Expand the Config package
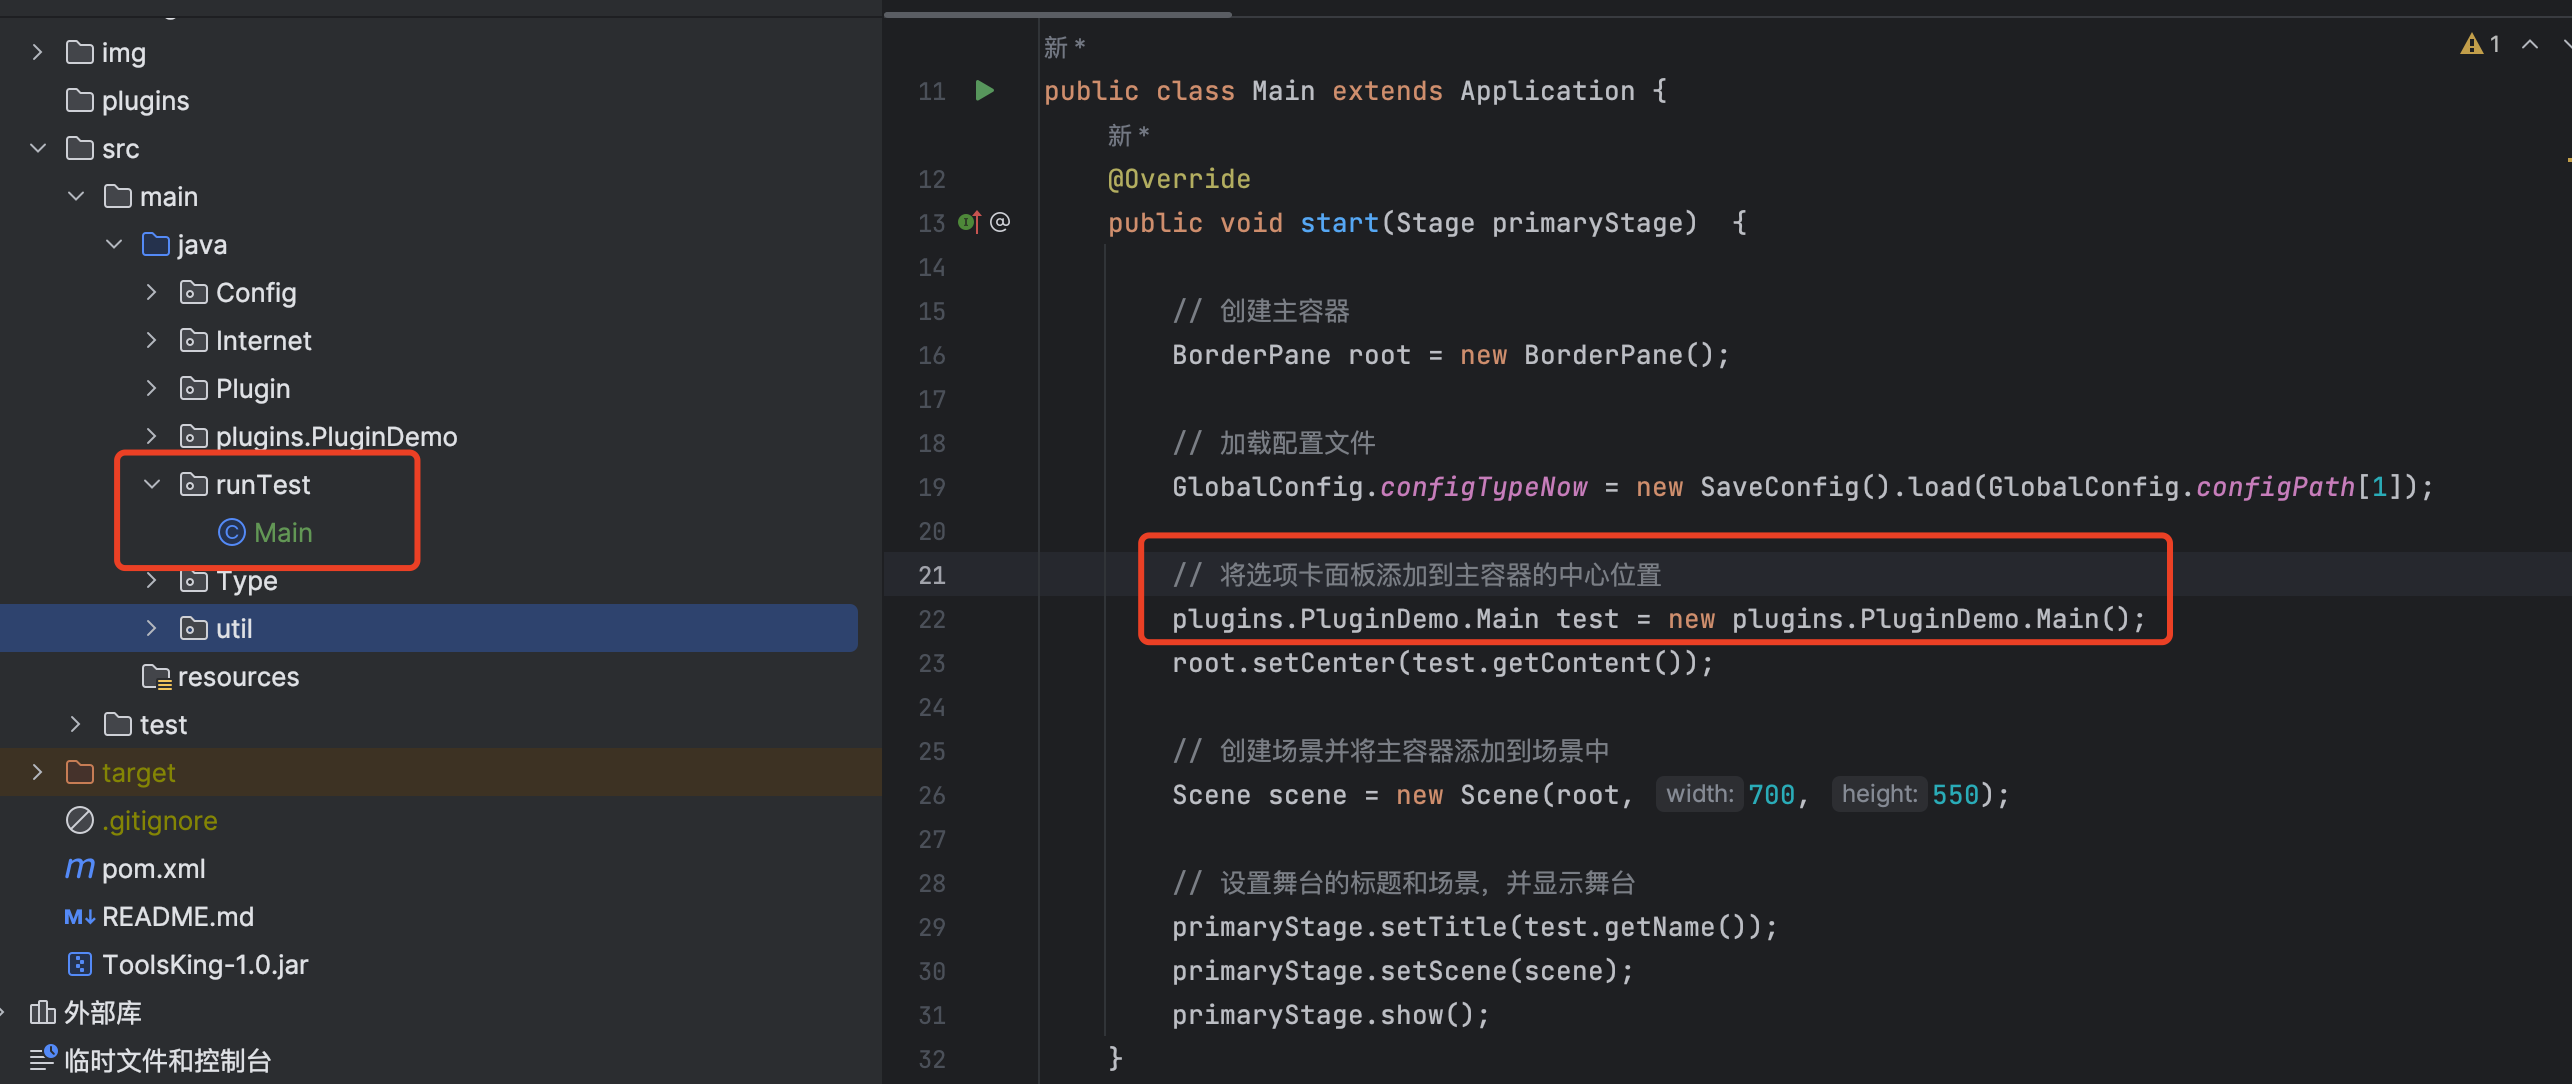The width and height of the screenshot is (2572, 1084). coord(152,292)
